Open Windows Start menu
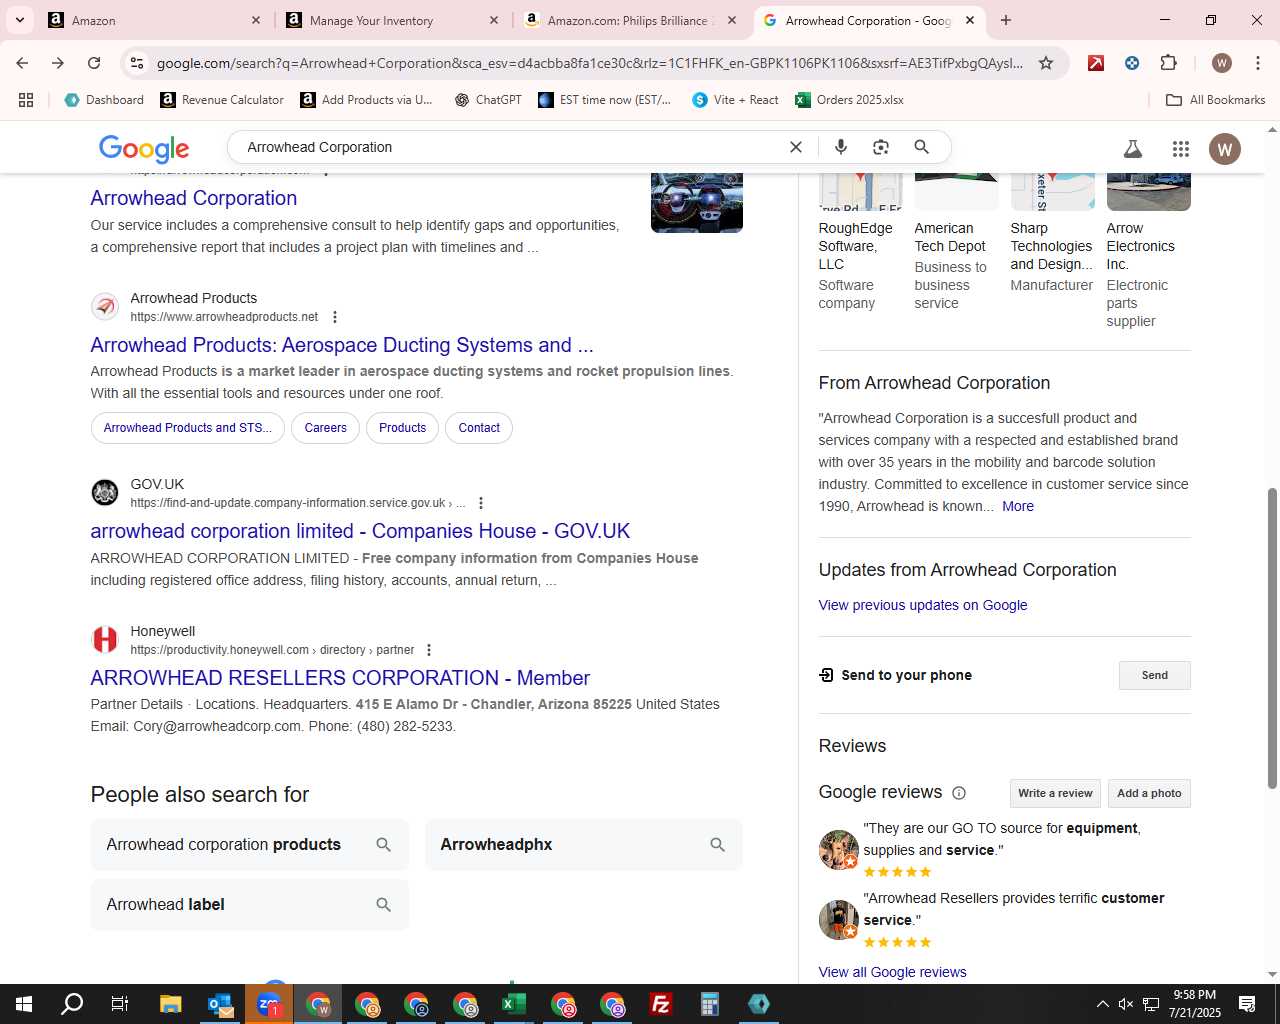The width and height of the screenshot is (1280, 1024). pyautogui.click(x=24, y=1004)
